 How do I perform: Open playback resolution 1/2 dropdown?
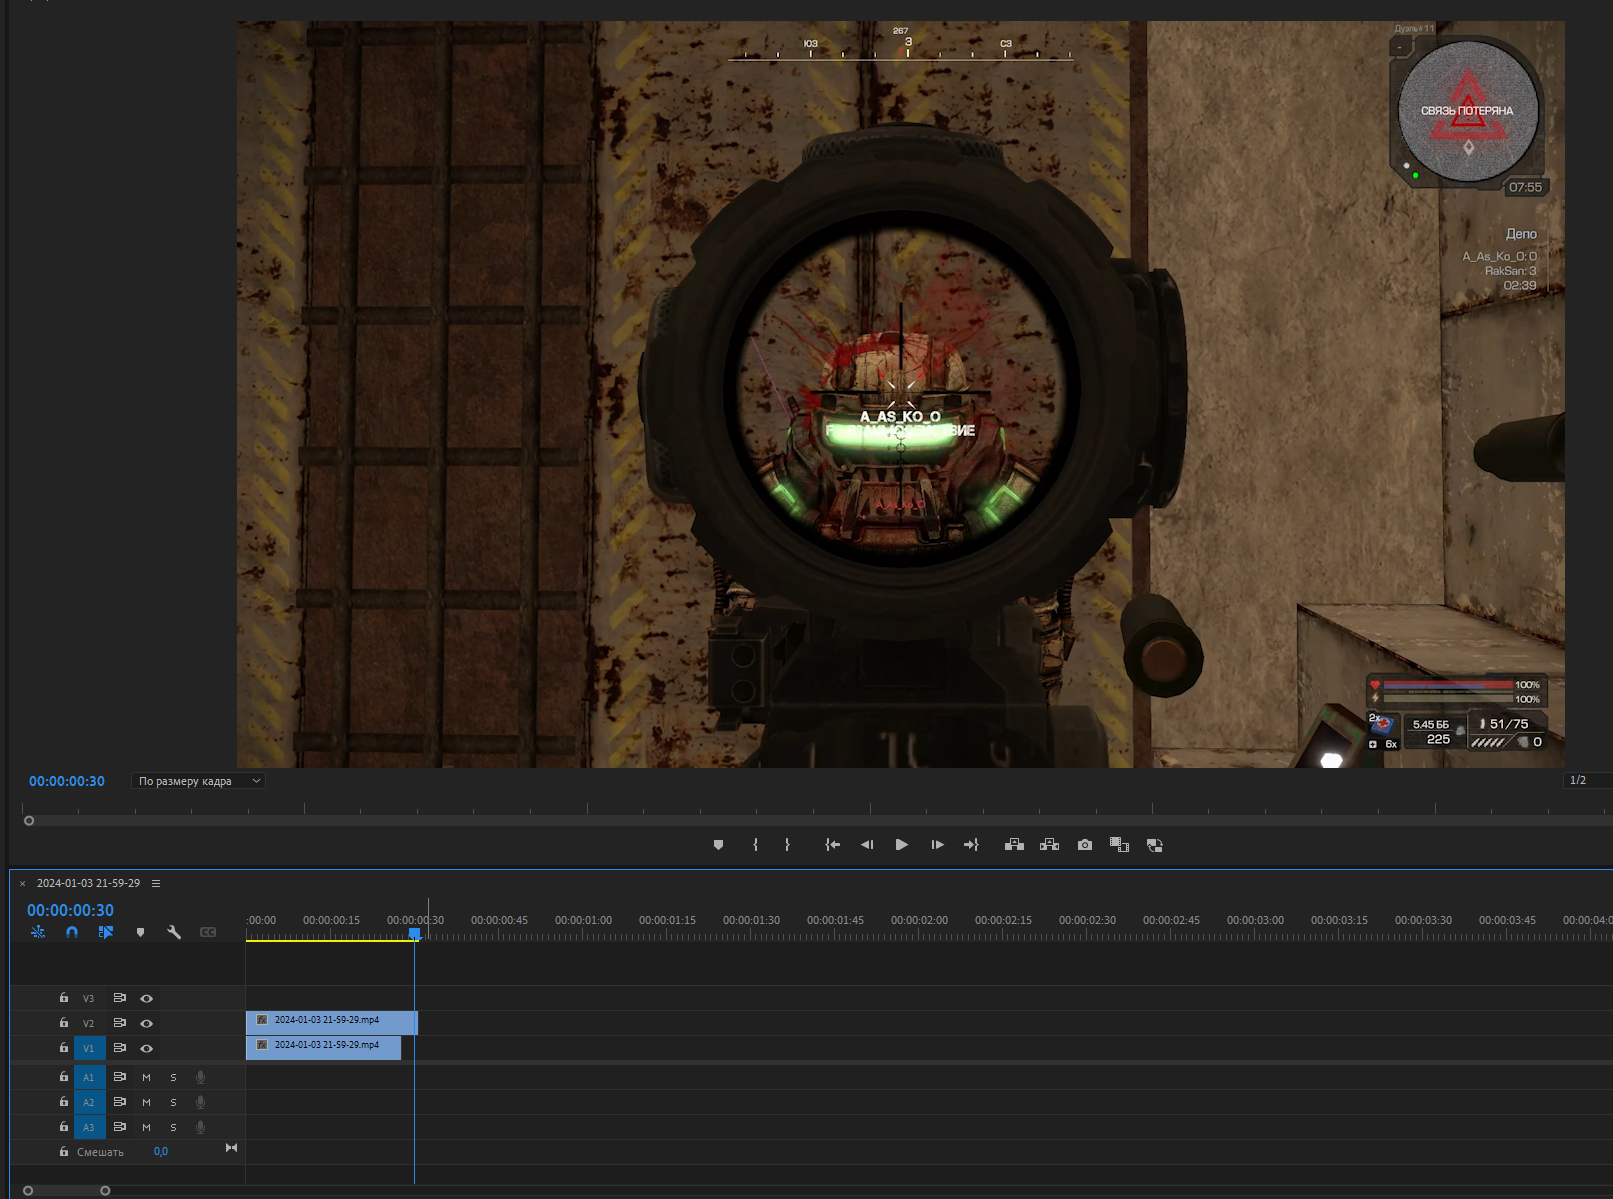point(1587,780)
